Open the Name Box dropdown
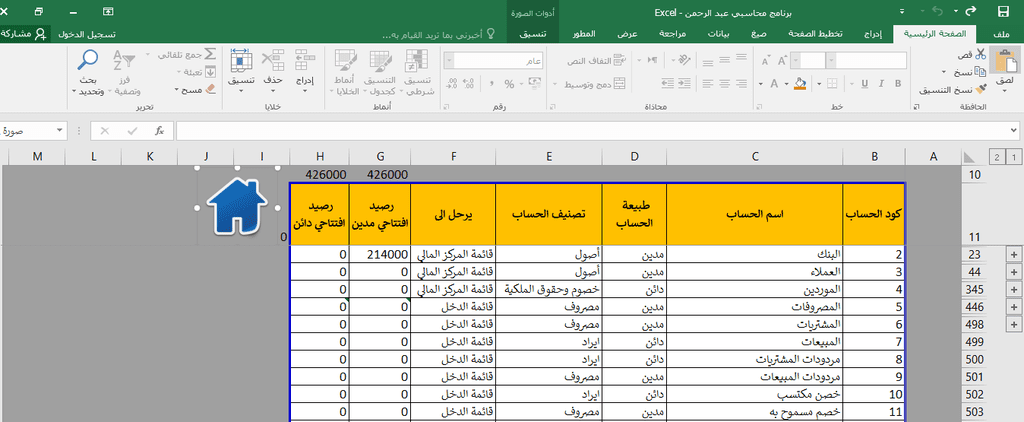This screenshot has height=422, width=1024. pos(60,131)
